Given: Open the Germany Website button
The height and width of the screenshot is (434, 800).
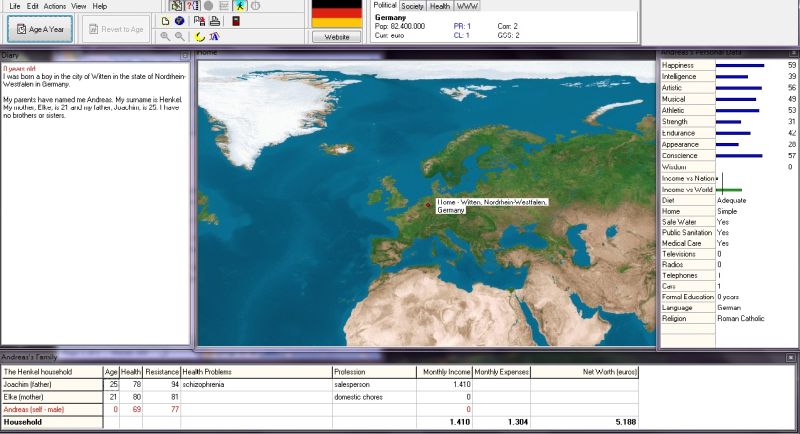Looking at the screenshot, I should pos(337,37).
